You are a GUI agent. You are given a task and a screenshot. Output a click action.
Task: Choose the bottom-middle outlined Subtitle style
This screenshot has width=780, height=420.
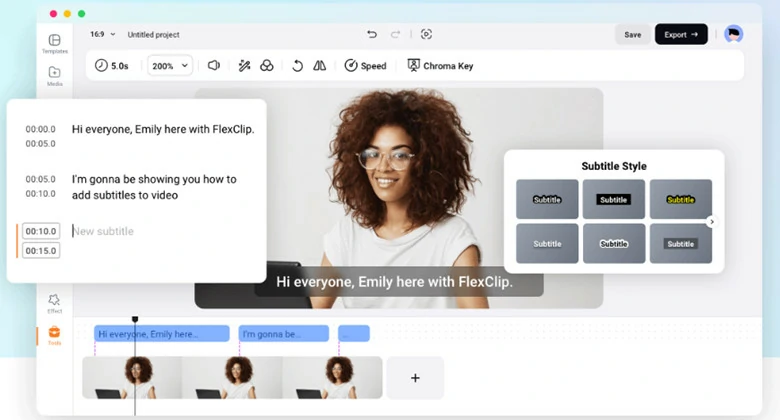614,243
